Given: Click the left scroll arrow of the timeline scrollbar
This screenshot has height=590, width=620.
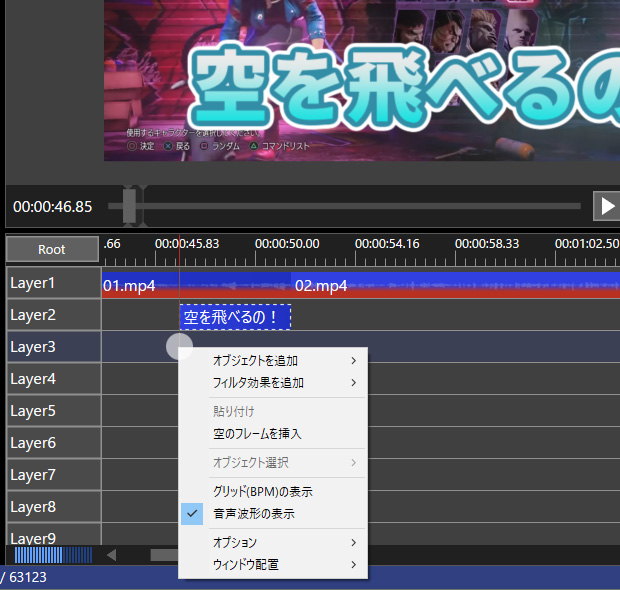Looking at the screenshot, I should click(x=112, y=555).
